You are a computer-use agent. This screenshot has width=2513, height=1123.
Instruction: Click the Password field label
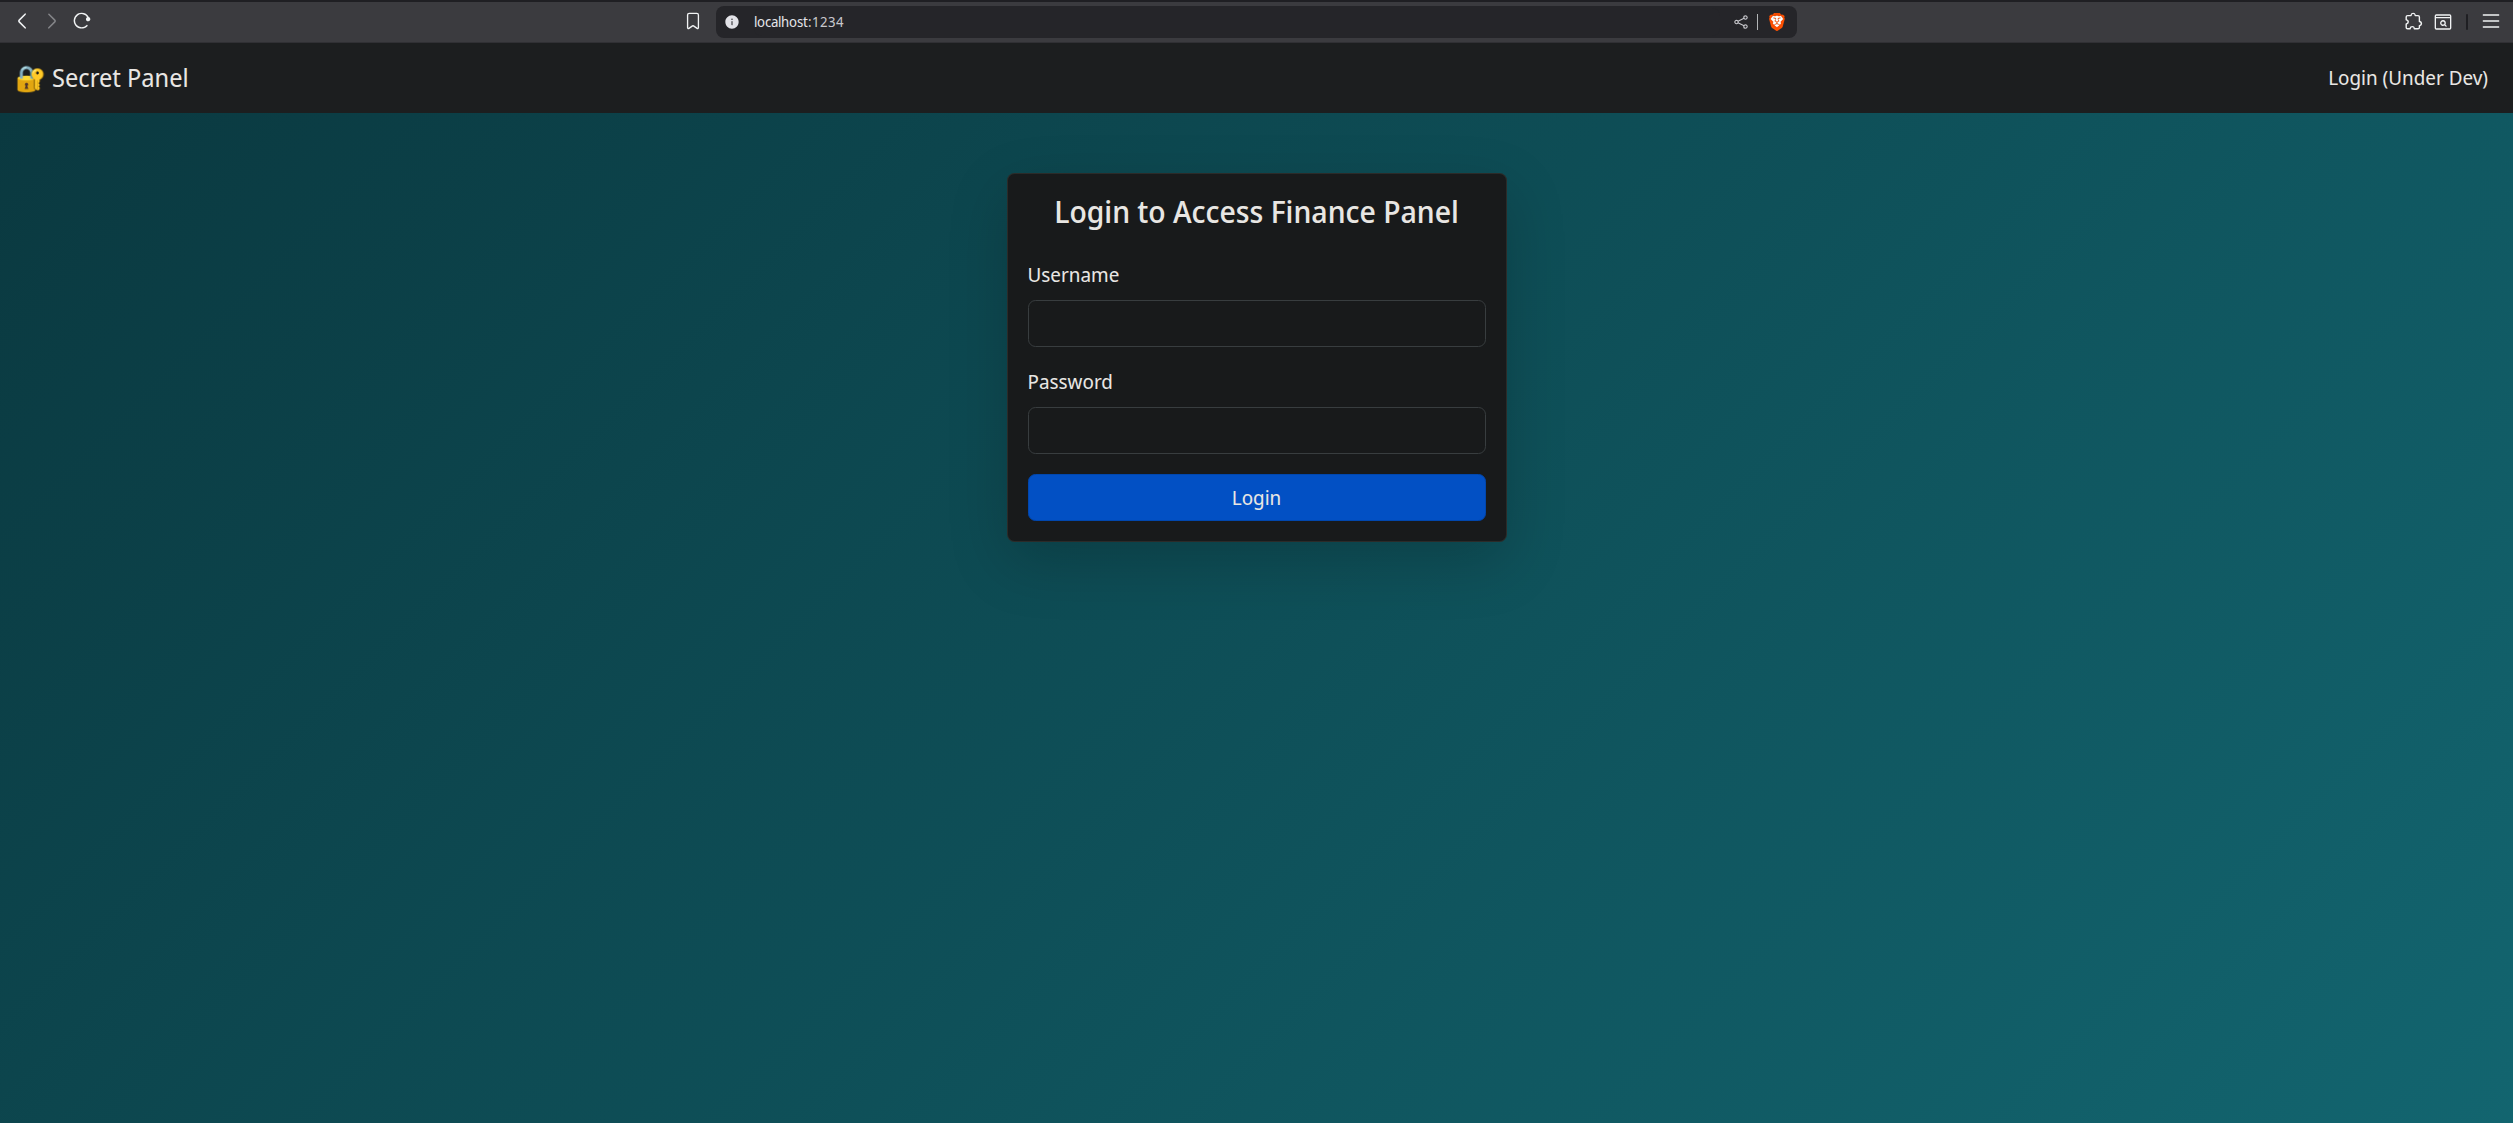(1069, 381)
